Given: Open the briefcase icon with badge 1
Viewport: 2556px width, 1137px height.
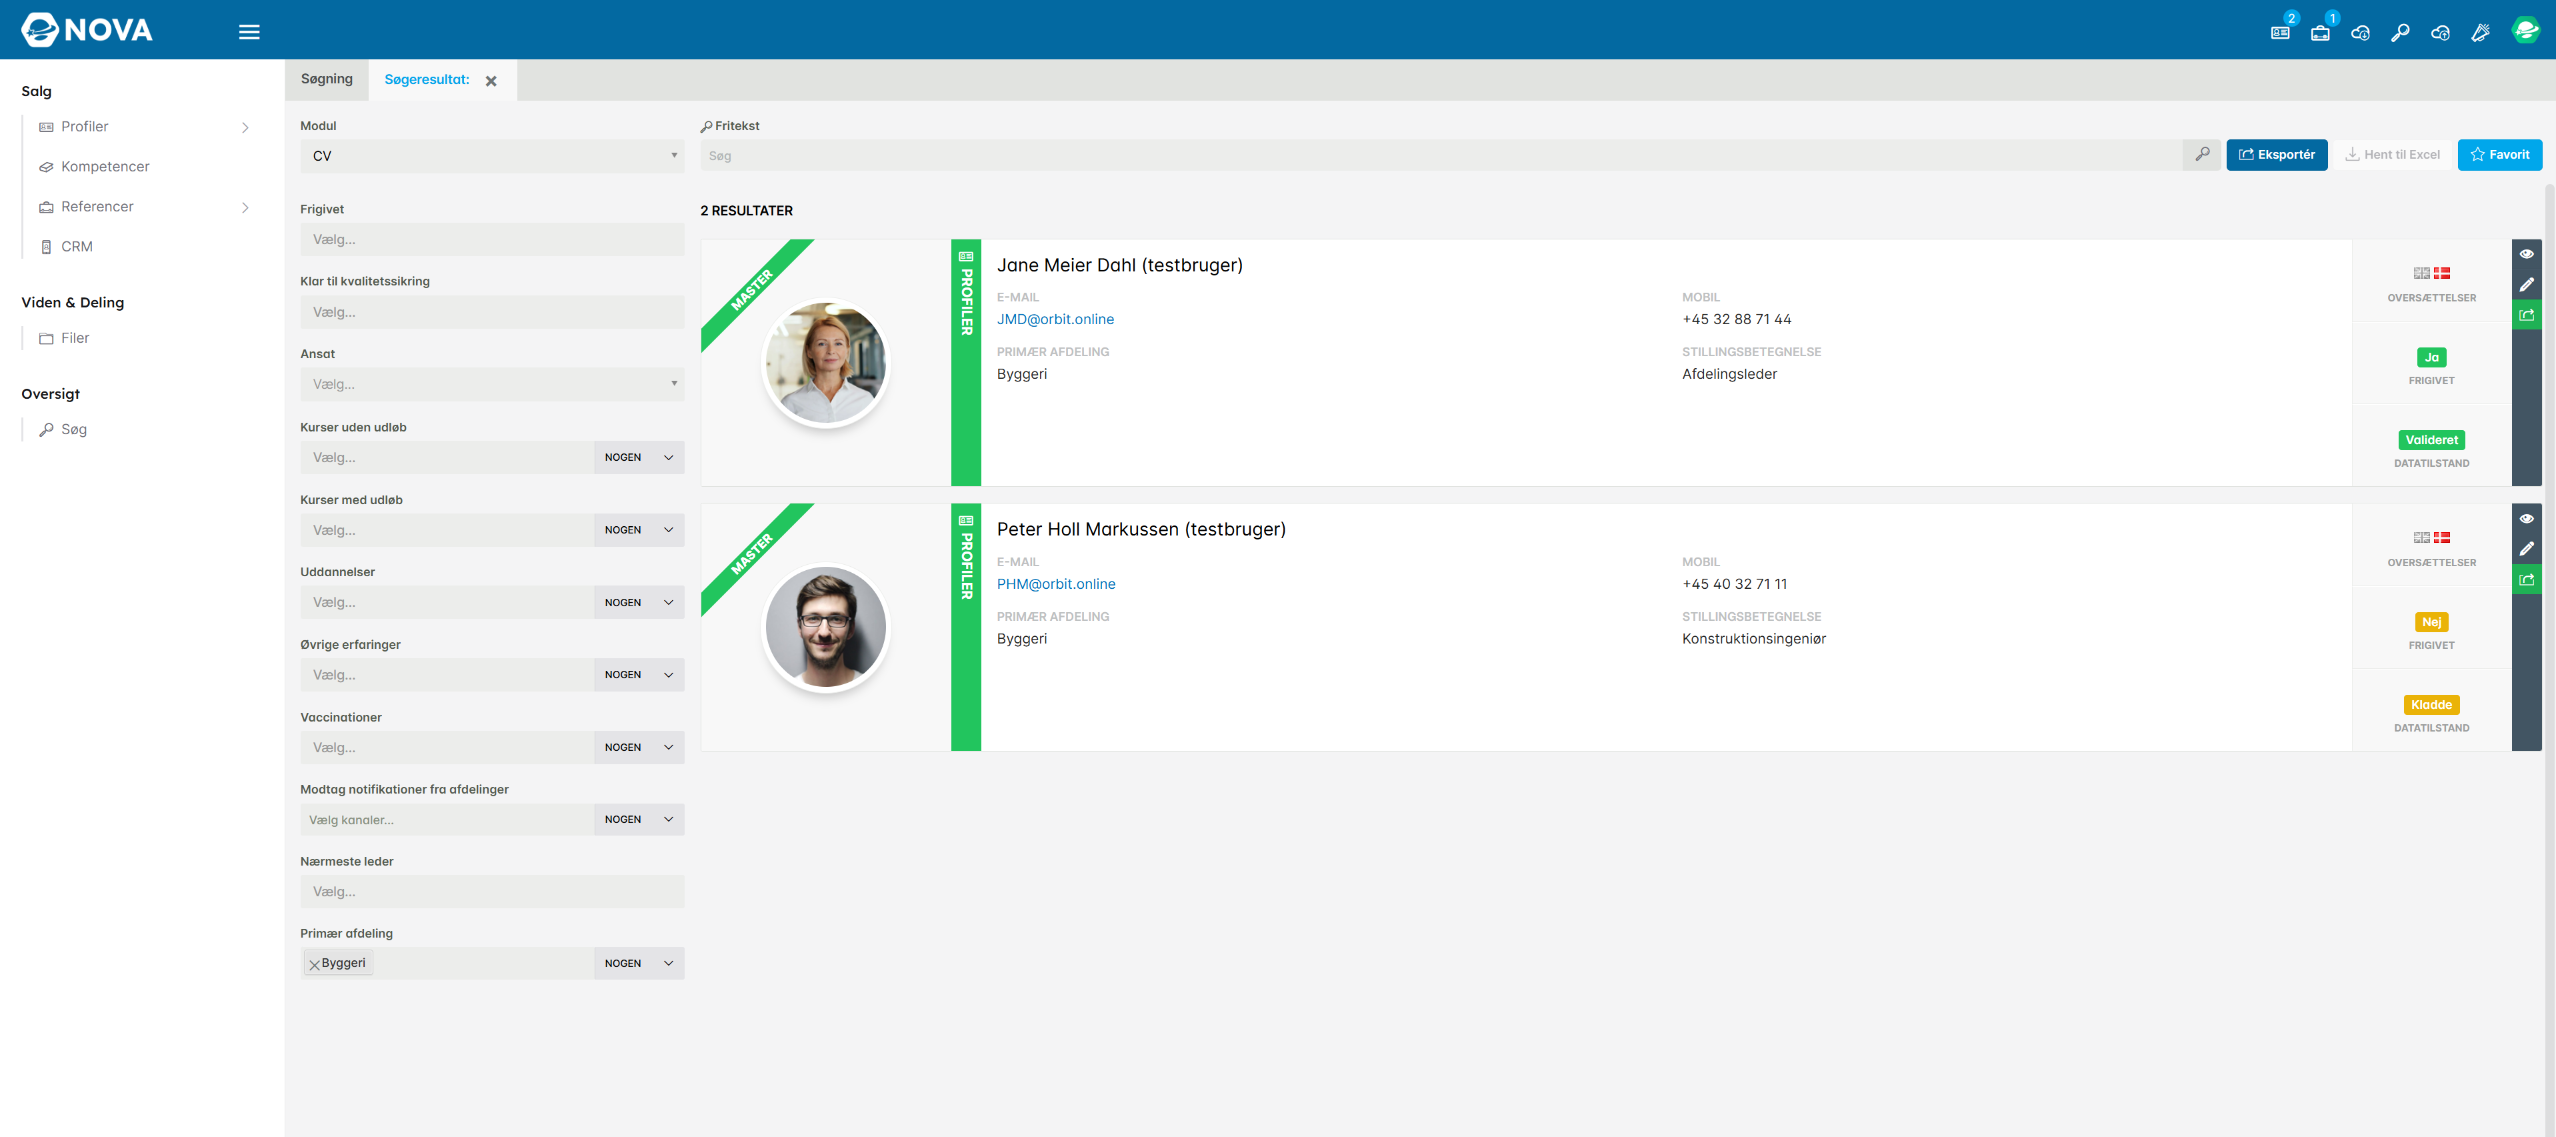Looking at the screenshot, I should tap(2320, 32).
